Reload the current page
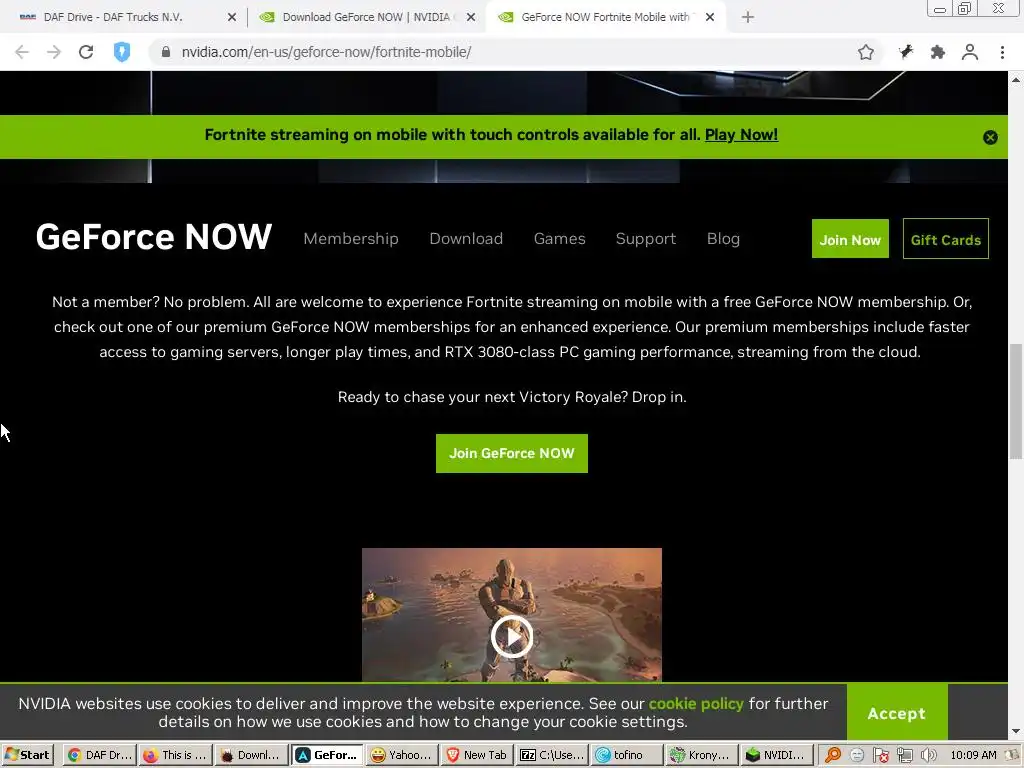 click(x=86, y=52)
